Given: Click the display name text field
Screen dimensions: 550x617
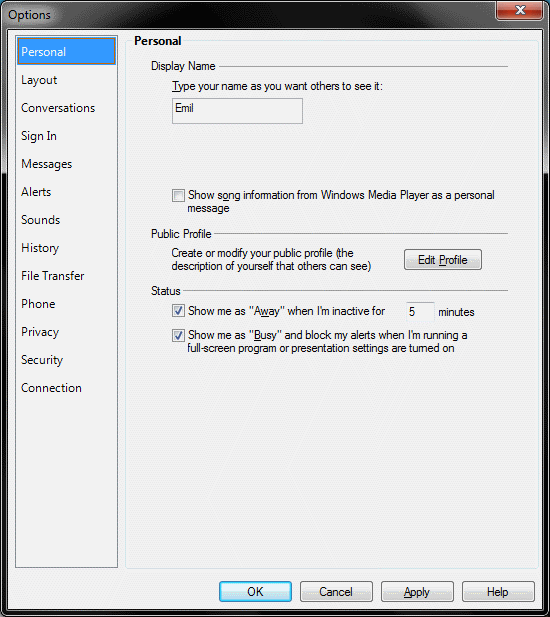Looking at the screenshot, I should point(237,111).
